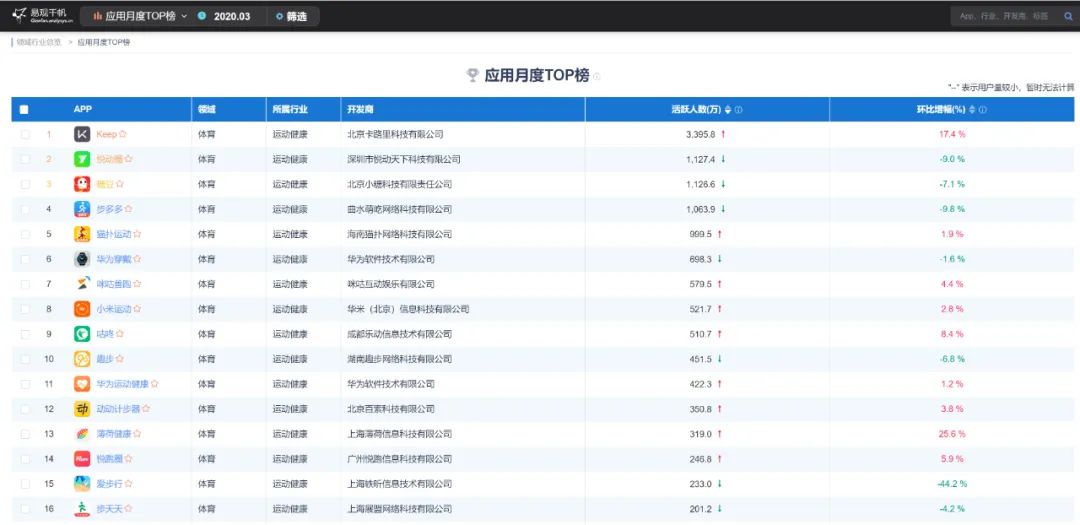This screenshot has height=525, width=1080.
Task: Check the box for row 10 趣步
Action: pyautogui.click(x=25, y=359)
